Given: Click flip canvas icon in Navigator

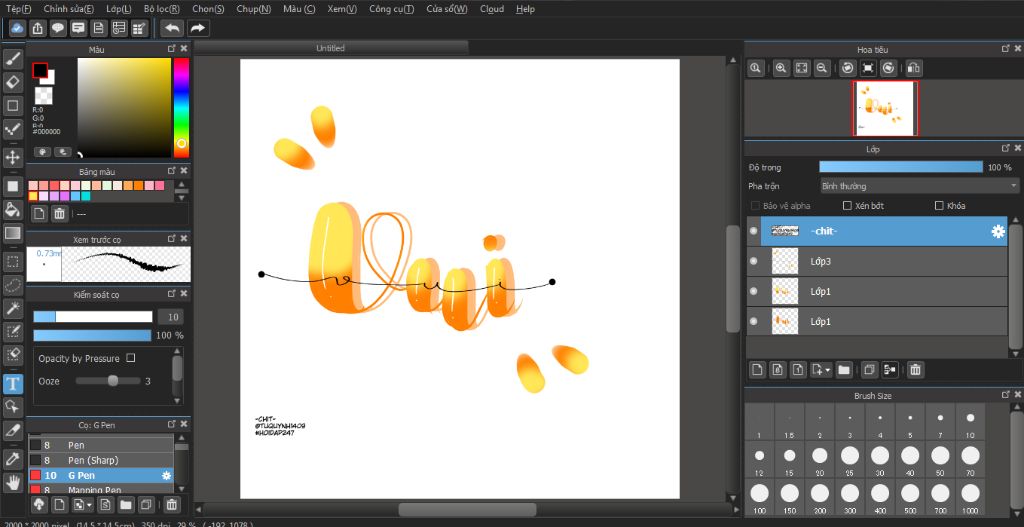Looking at the screenshot, I should [x=914, y=68].
